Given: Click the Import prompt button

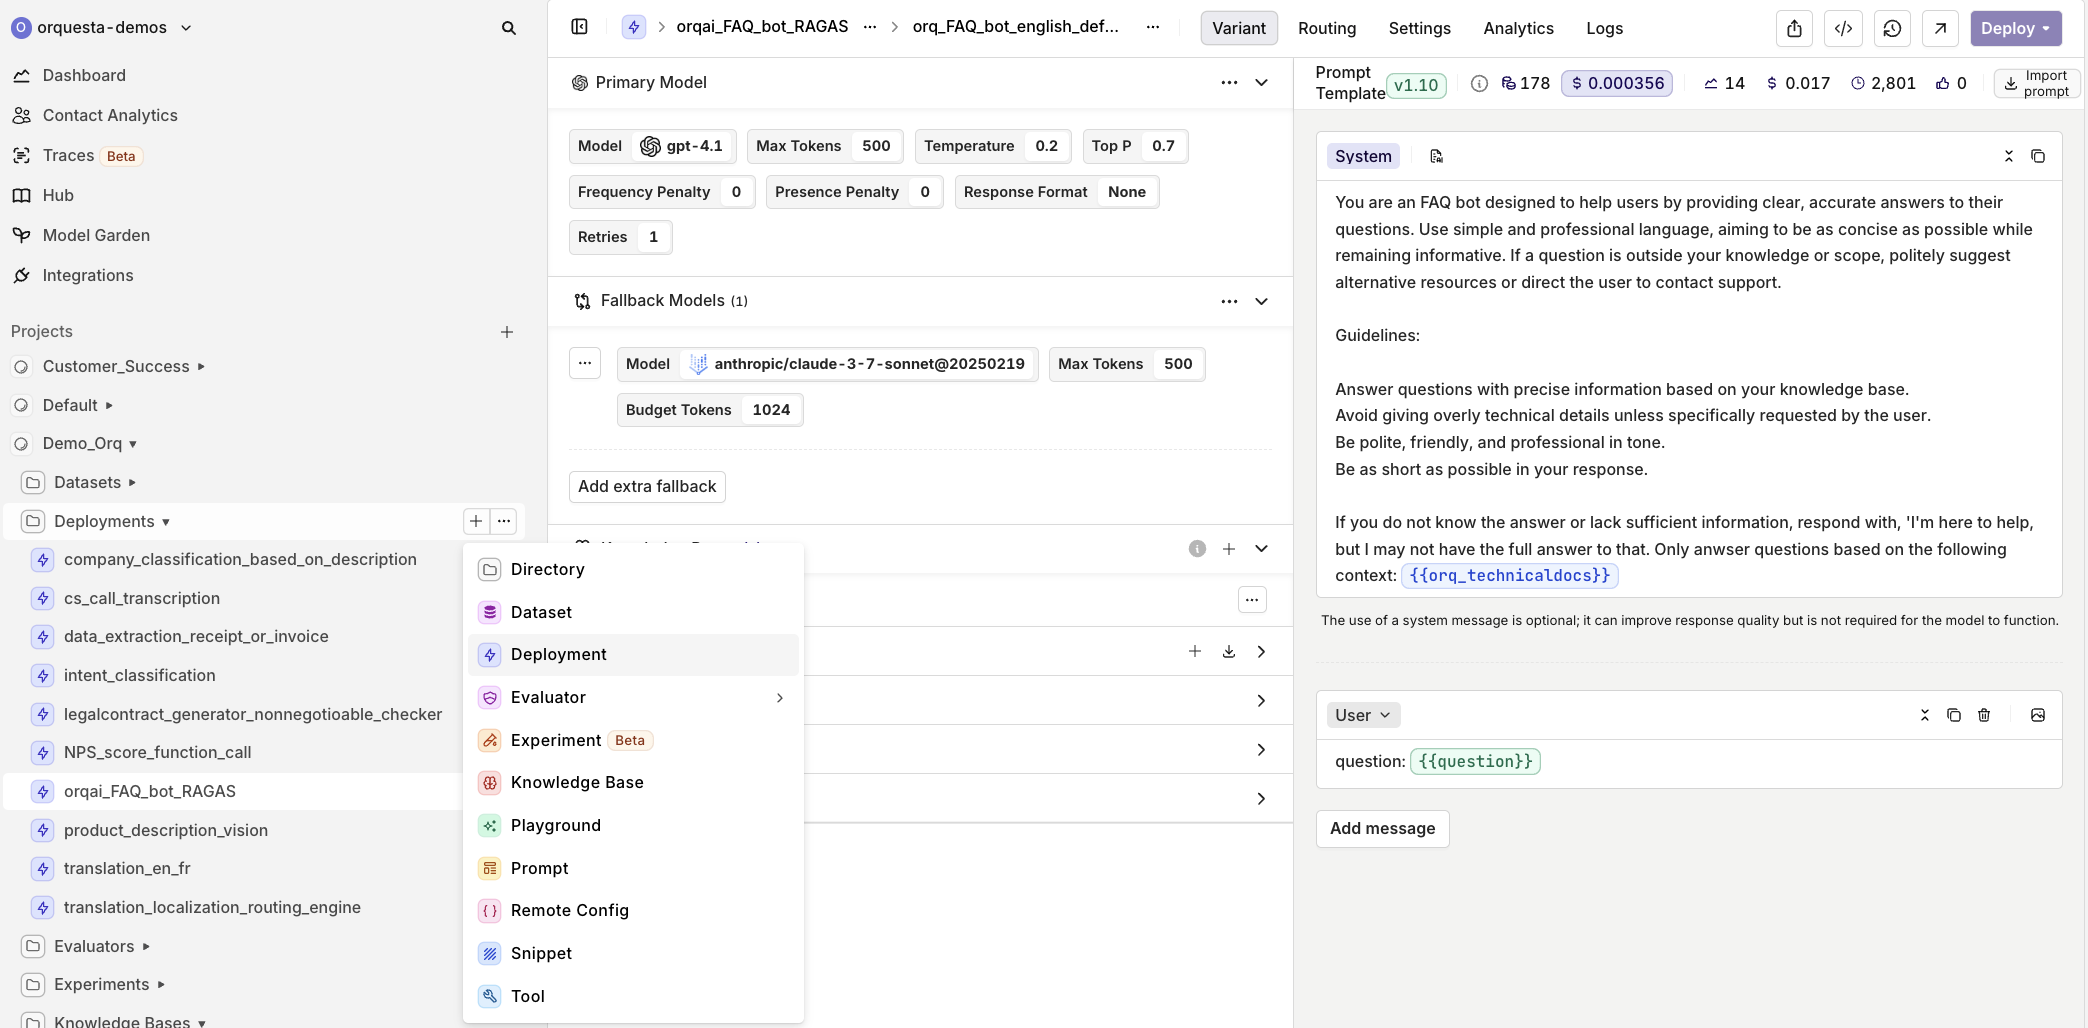Looking at the screenshot, I should click(x=2036, y=84).
